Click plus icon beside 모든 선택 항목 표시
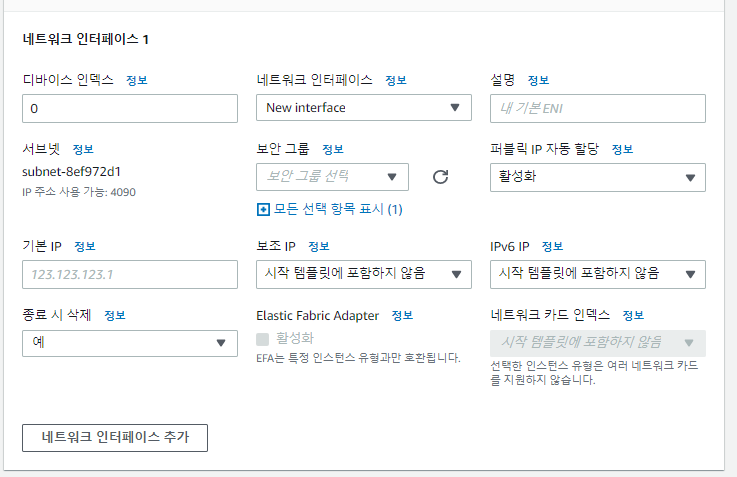The height and width of the screenshot is (477, 737). coord(263,210)
